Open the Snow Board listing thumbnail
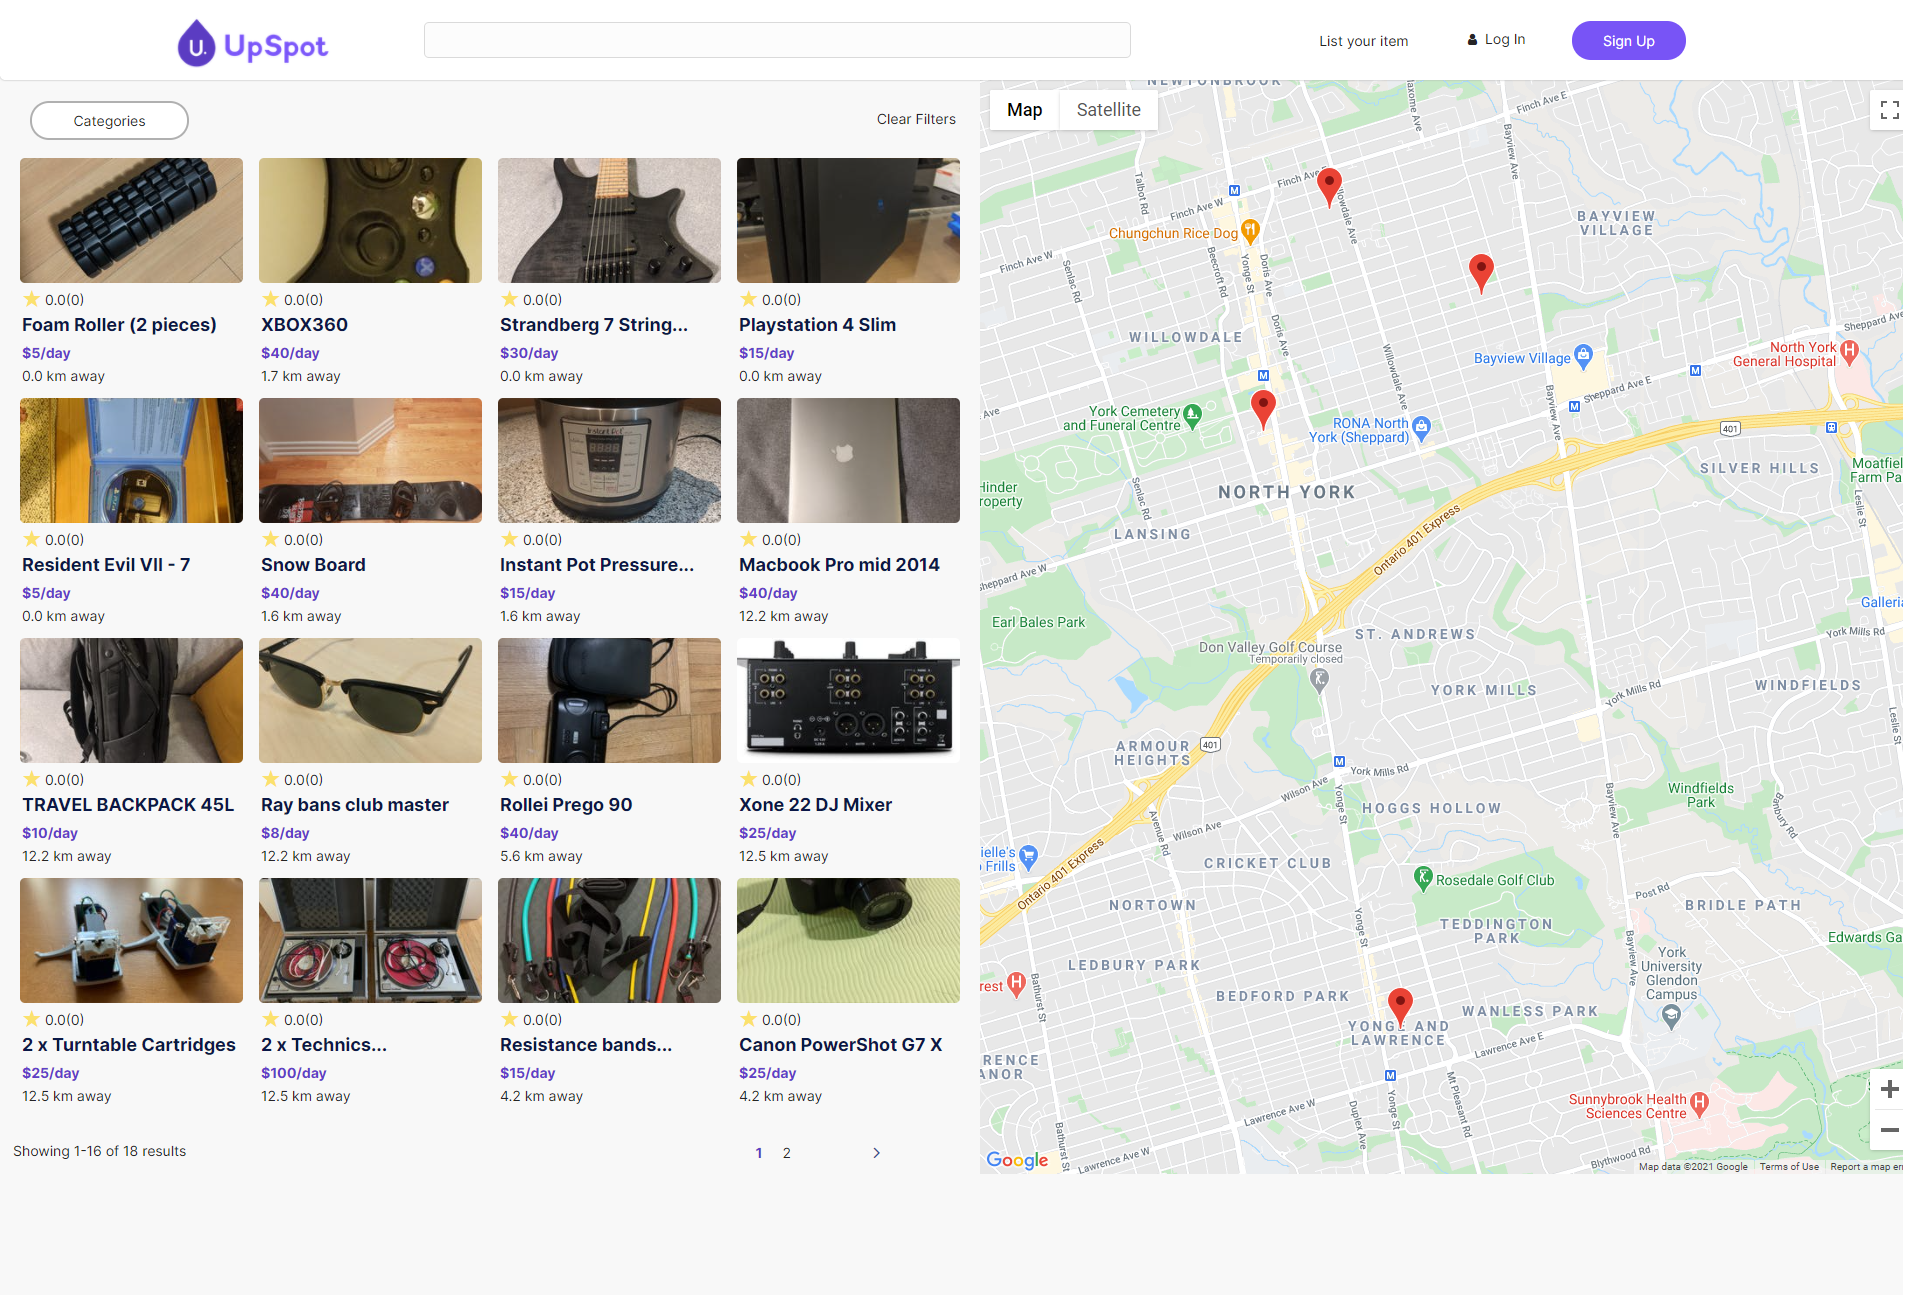1920x1295 pixels. [x=370, y=460]
